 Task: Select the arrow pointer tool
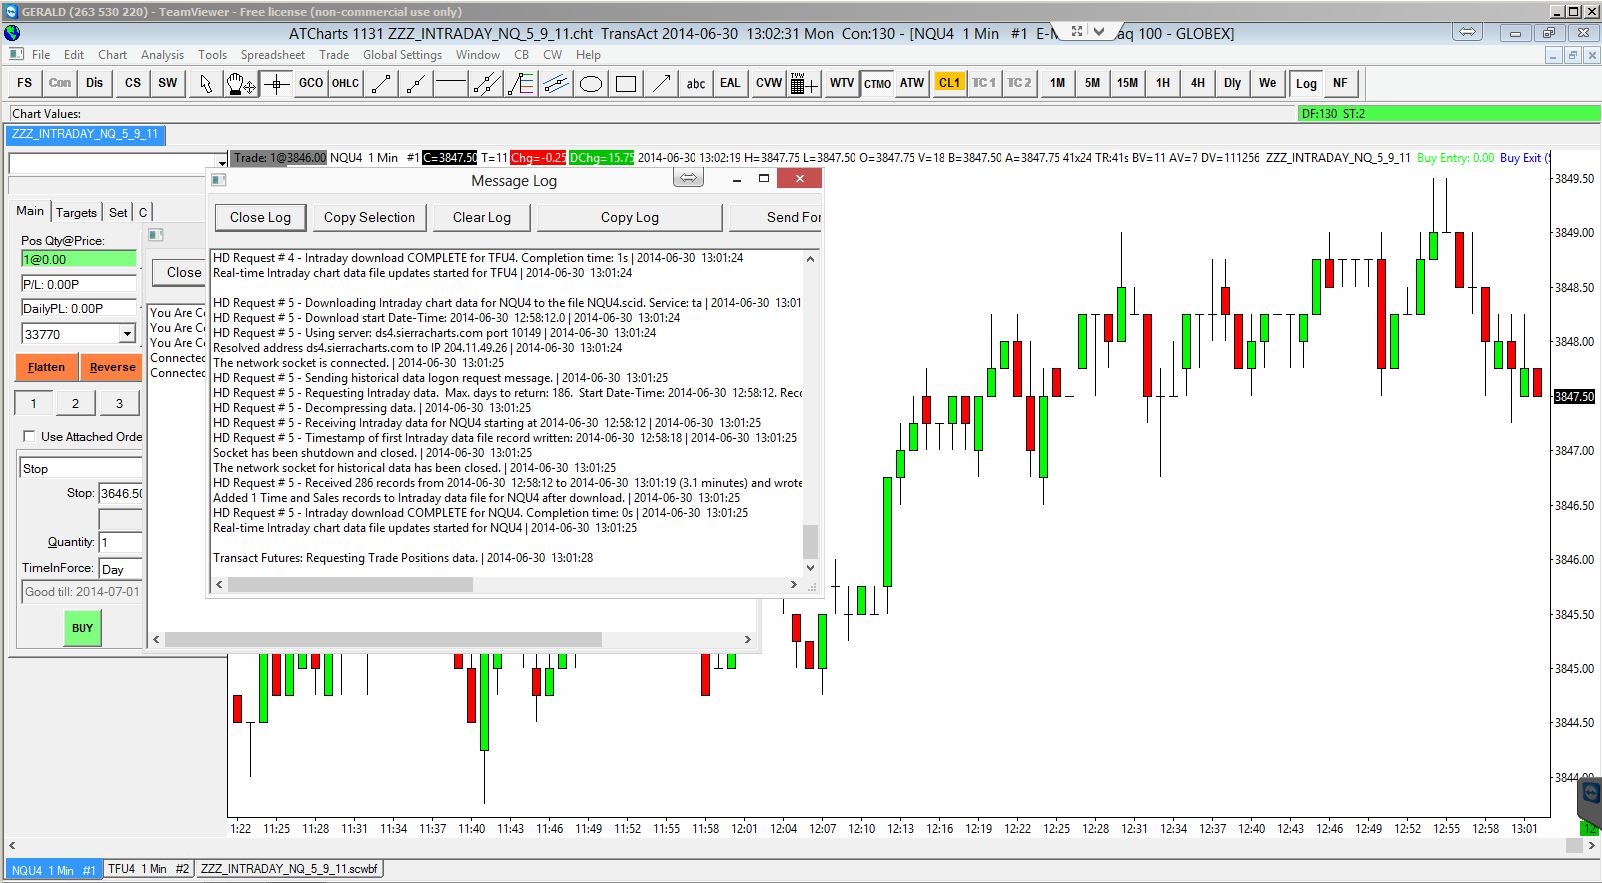click(x=206, y=83)
